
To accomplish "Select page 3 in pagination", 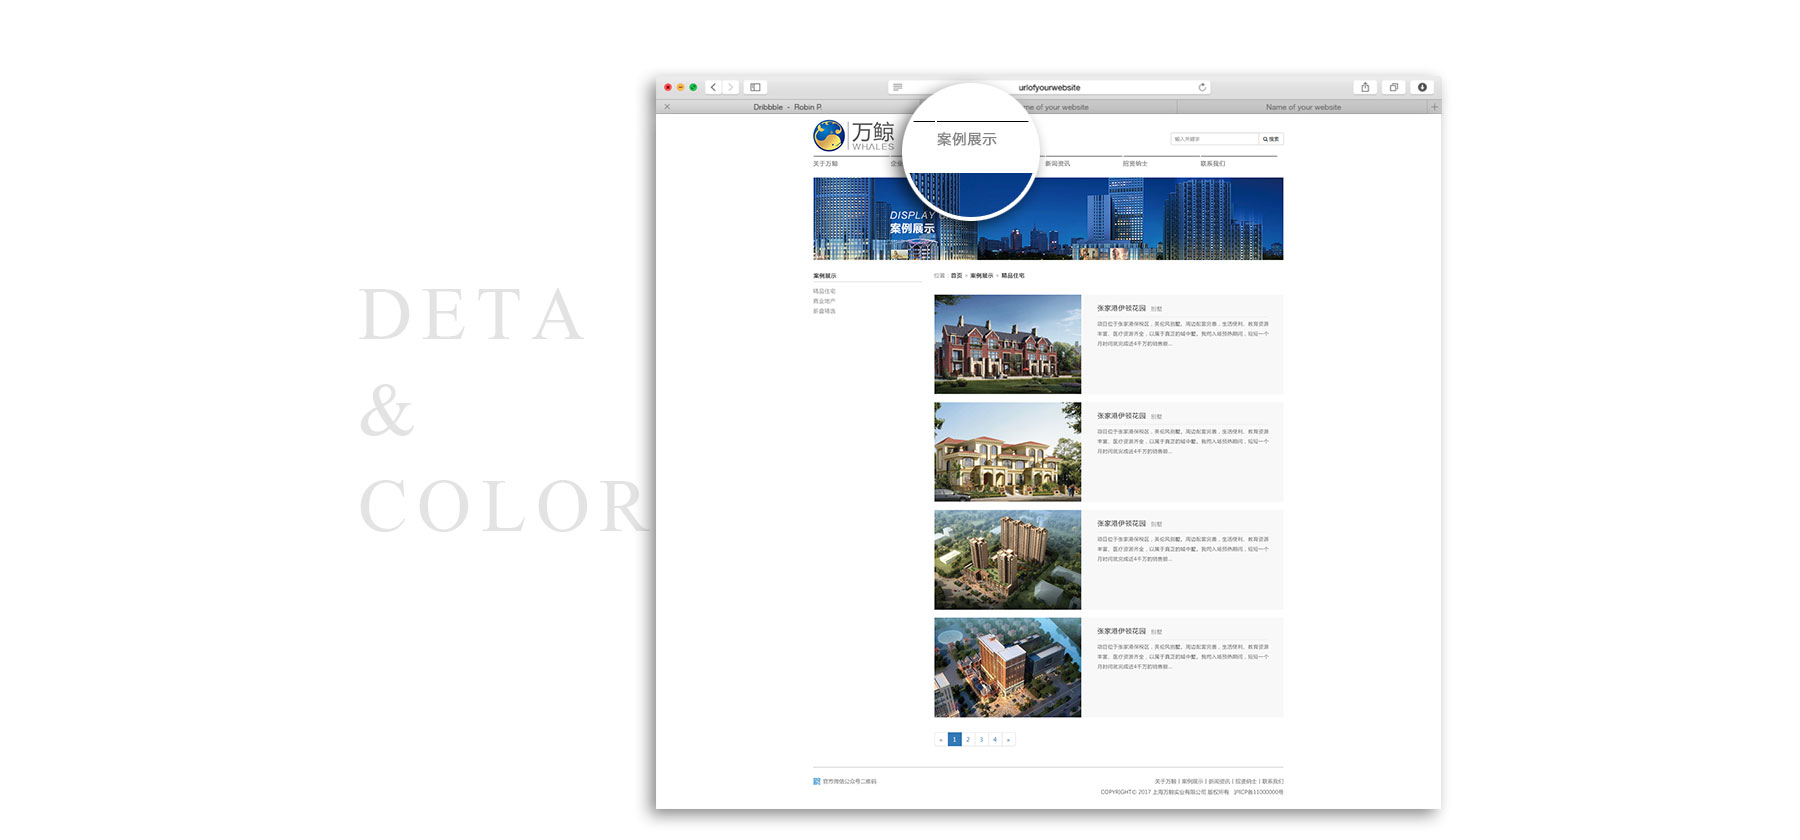I will (x=981, y=740).
